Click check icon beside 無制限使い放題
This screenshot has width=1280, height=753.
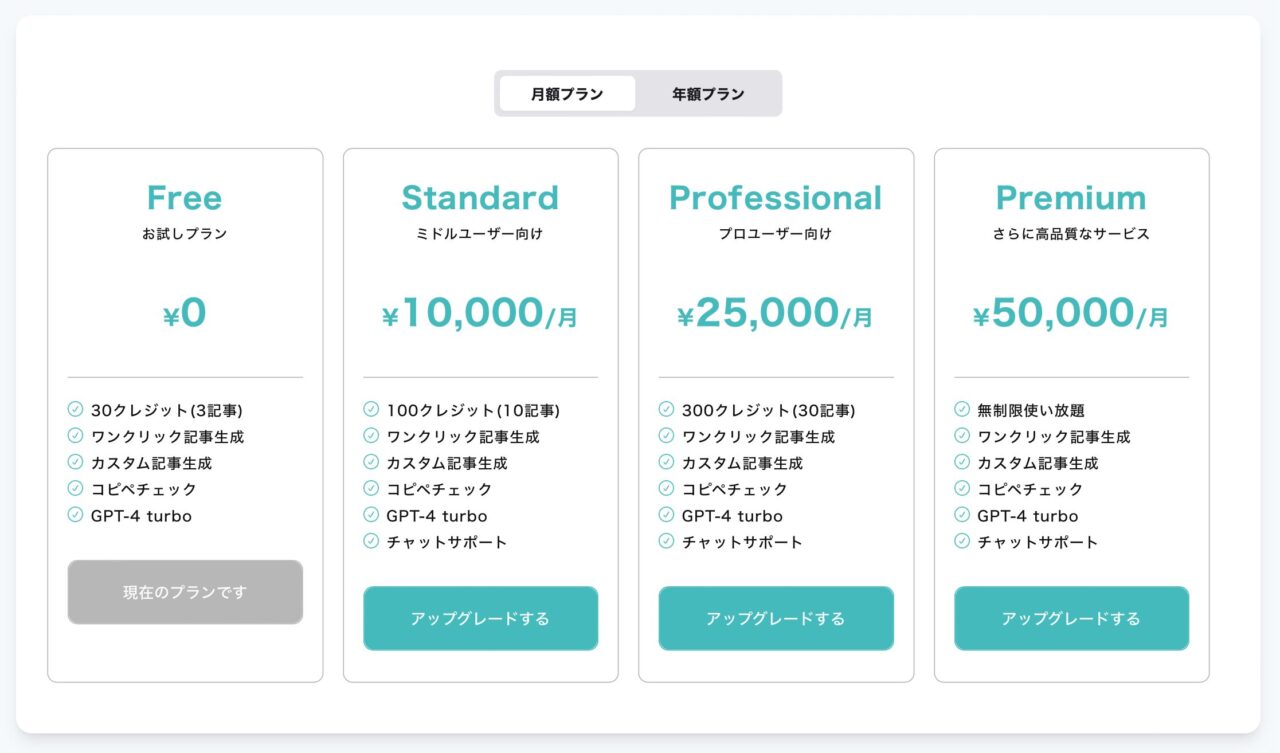pos(962,409)
